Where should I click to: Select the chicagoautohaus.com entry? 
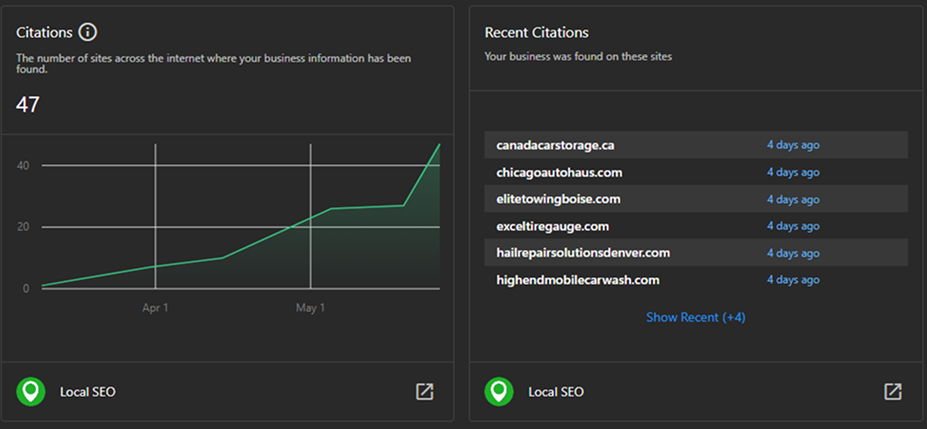tap(559, 172)
